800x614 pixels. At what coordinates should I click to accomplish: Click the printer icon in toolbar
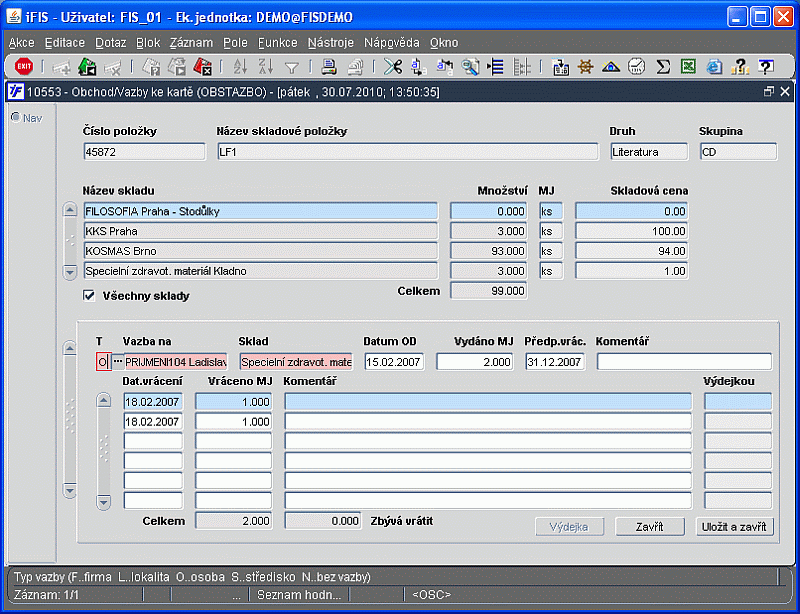coord(329,67)
